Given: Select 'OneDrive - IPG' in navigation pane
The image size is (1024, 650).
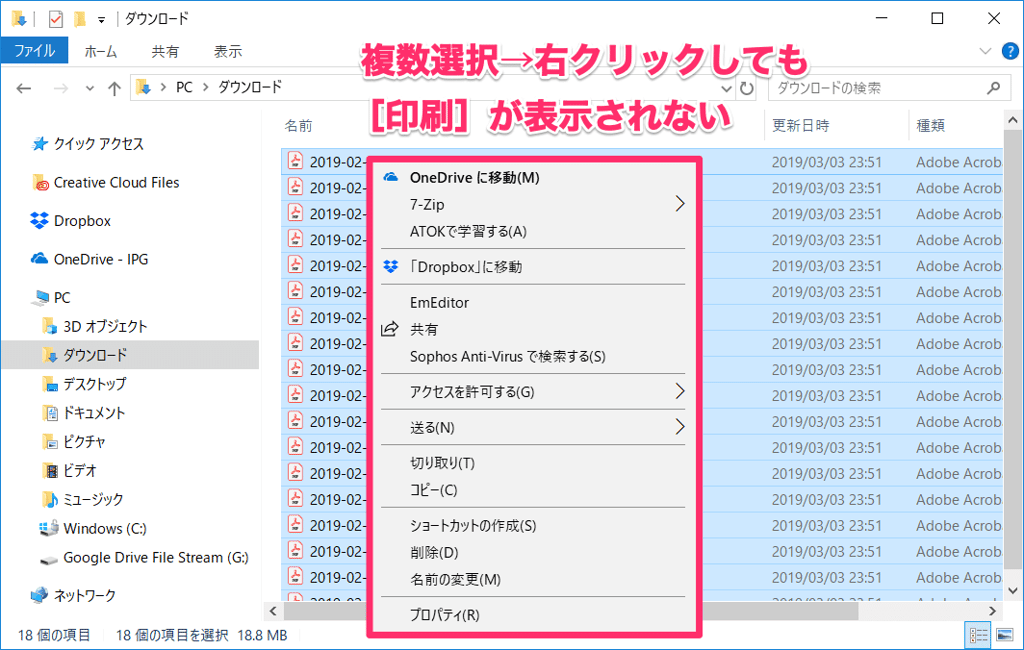Looking at the screenshot, I should (101, 259).
